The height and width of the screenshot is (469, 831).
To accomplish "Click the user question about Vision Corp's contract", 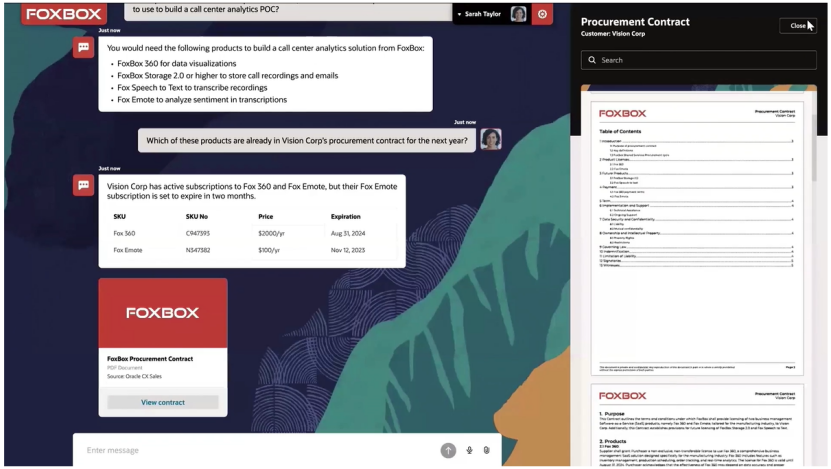I will (x=307, y=140).
